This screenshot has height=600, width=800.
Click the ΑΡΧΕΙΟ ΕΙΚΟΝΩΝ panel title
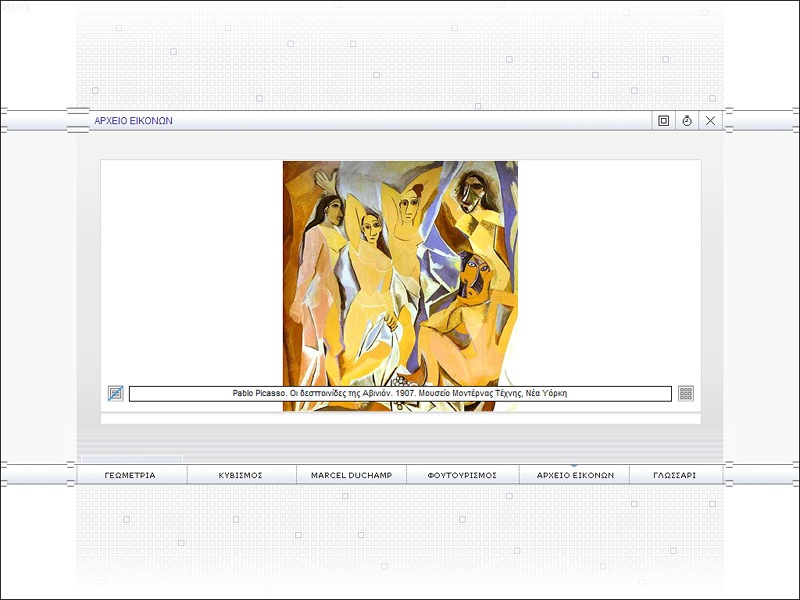(133, 121)
